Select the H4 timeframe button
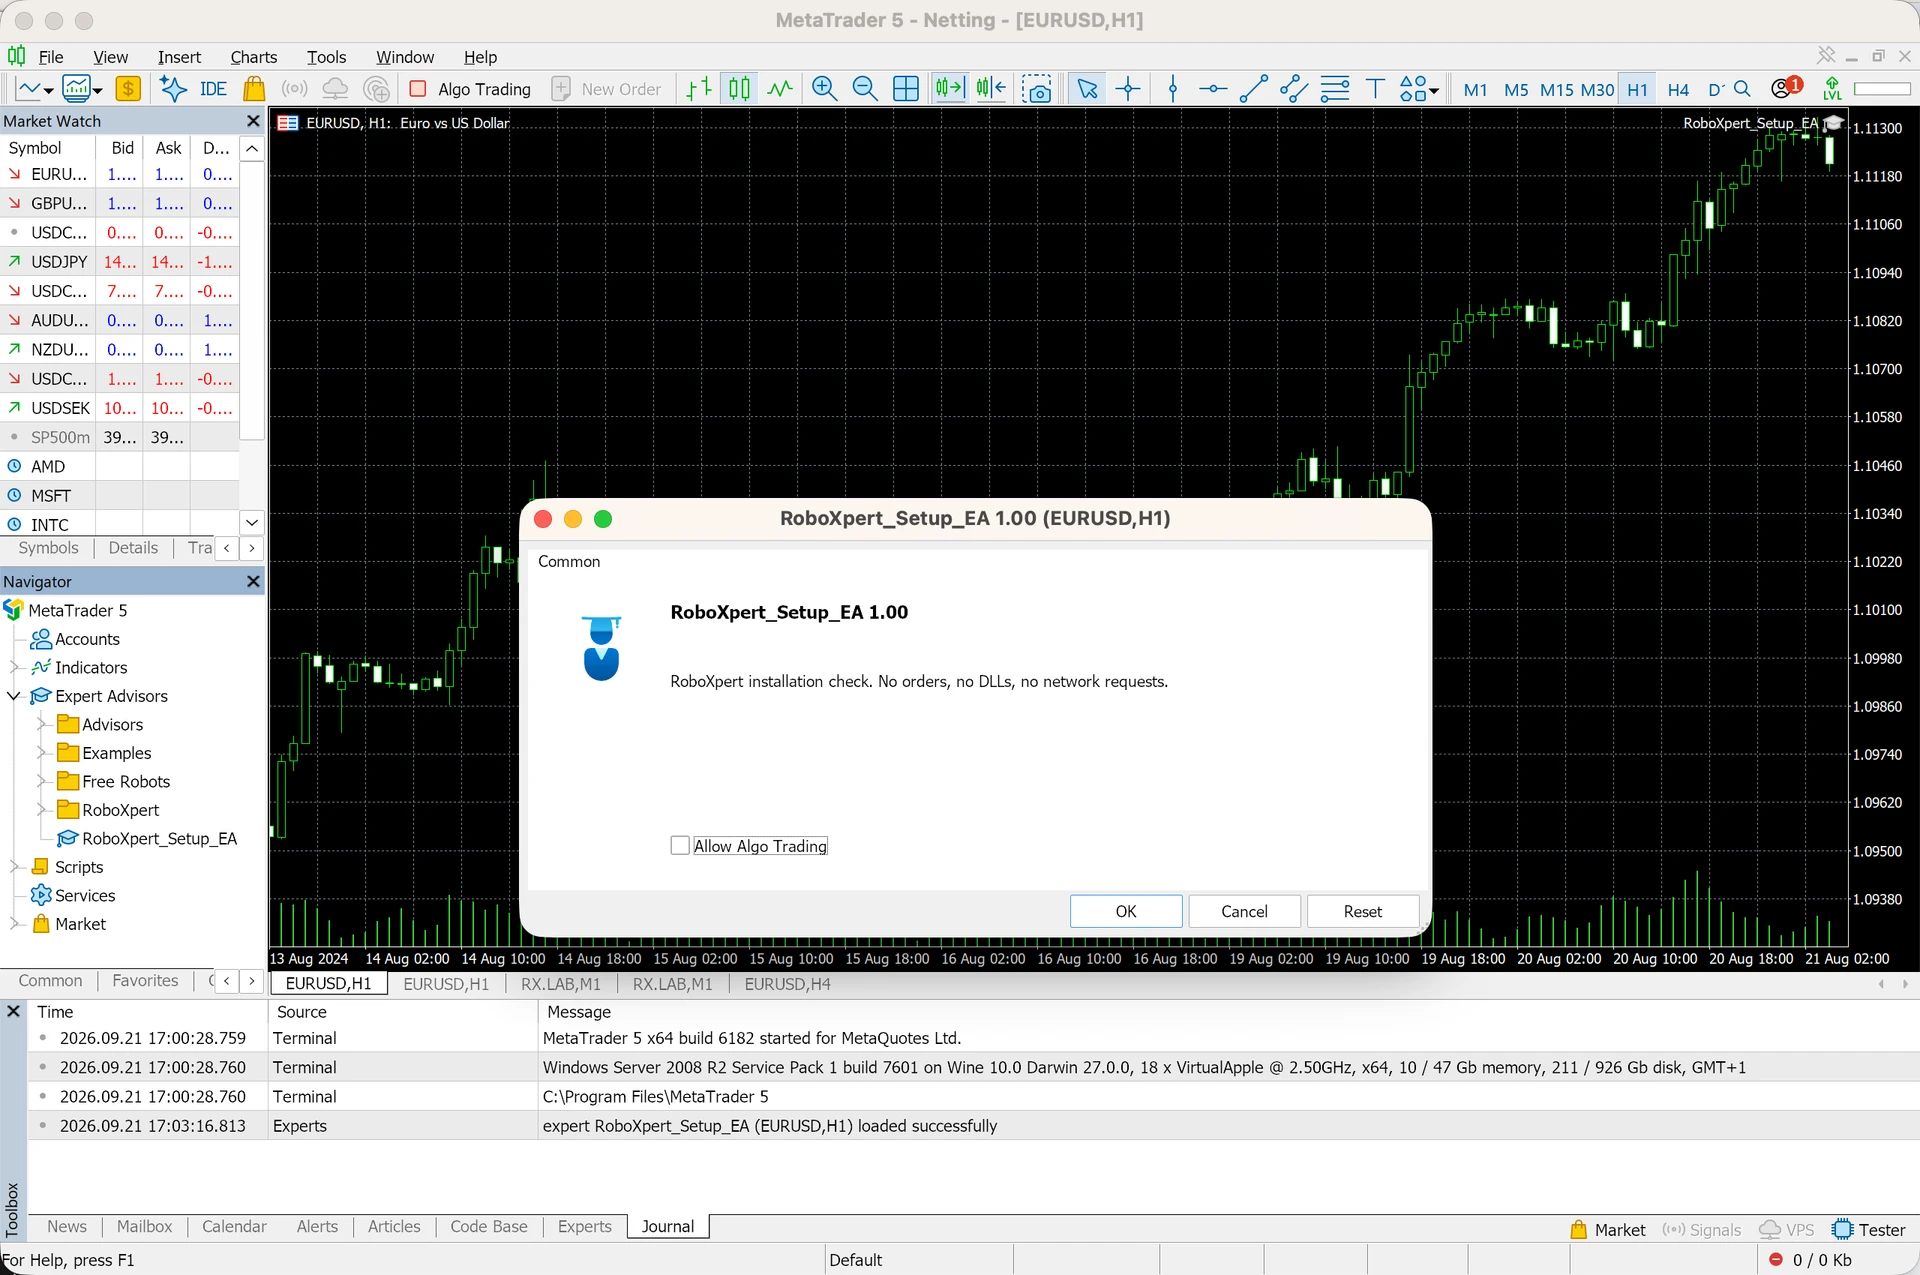 [x=1678, y=89]
